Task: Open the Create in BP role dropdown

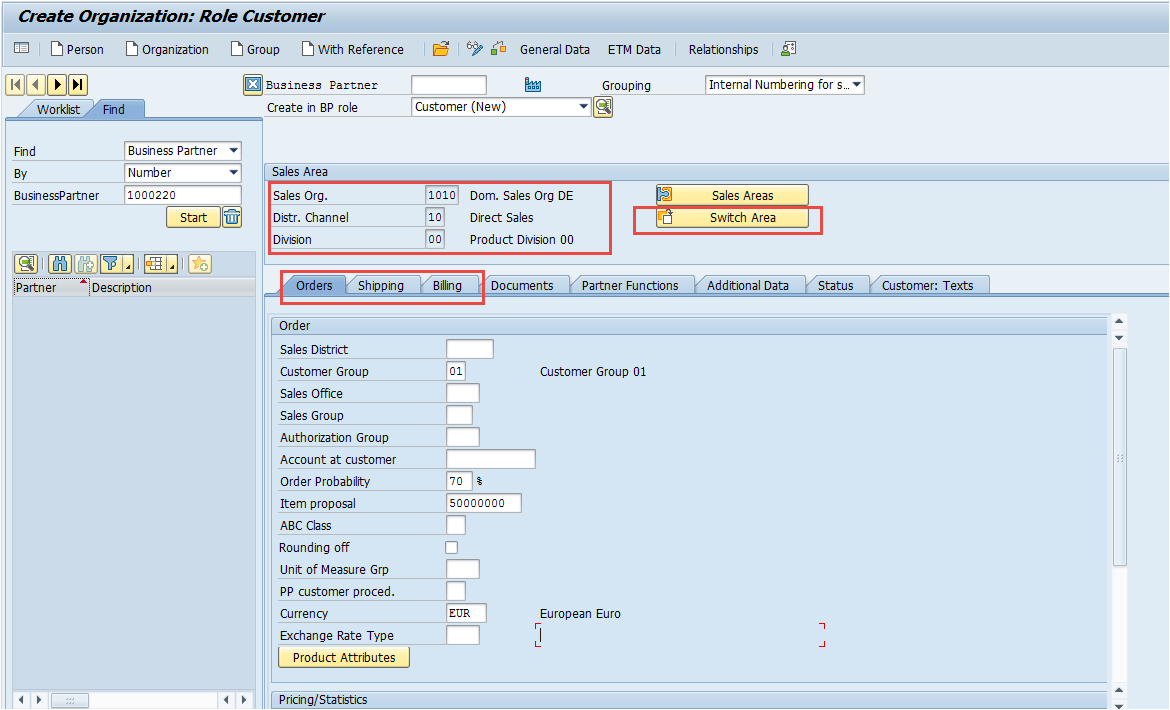Action: [x=584, y=107]
